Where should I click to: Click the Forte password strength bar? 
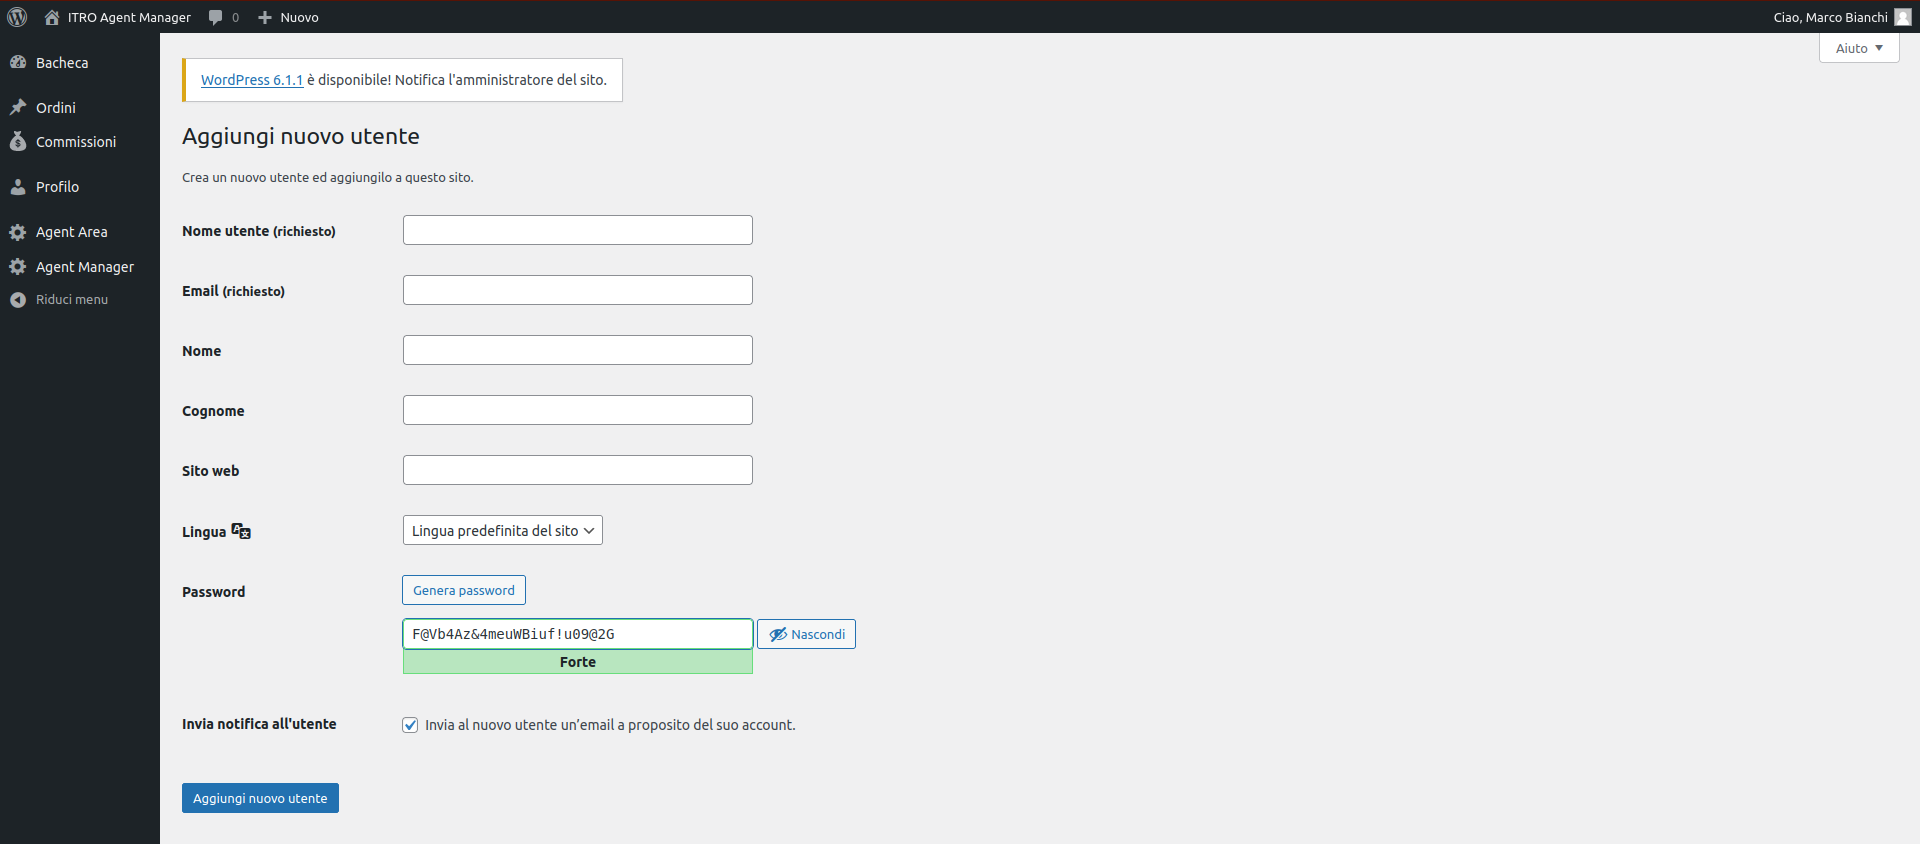click(x=578, y=662)
